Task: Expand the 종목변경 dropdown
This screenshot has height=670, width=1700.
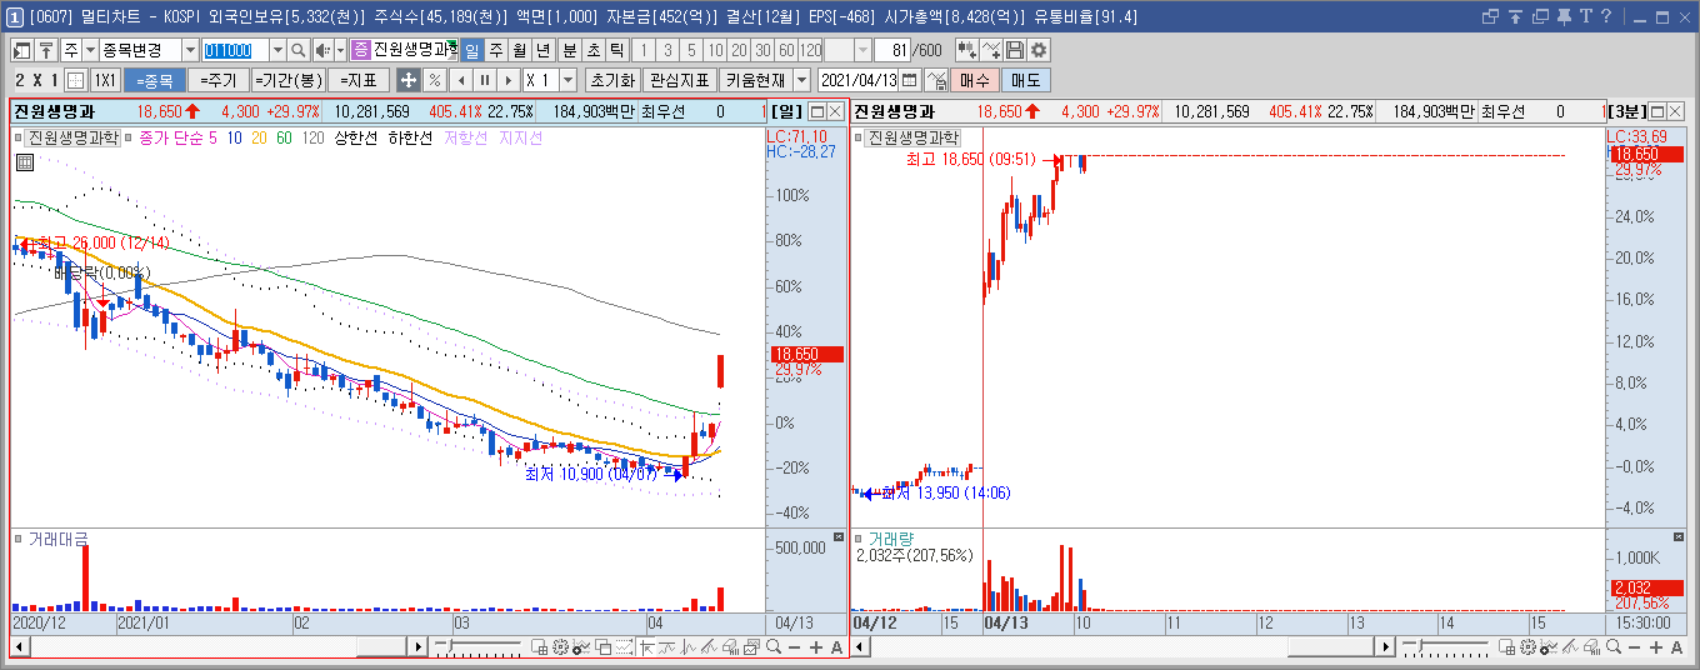Action: point(190,50)
